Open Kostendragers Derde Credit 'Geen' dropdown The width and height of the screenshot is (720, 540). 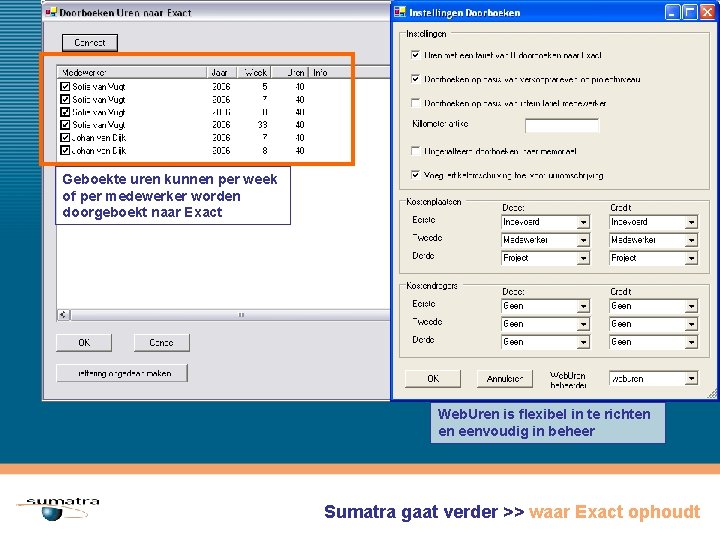pos(691,342)
